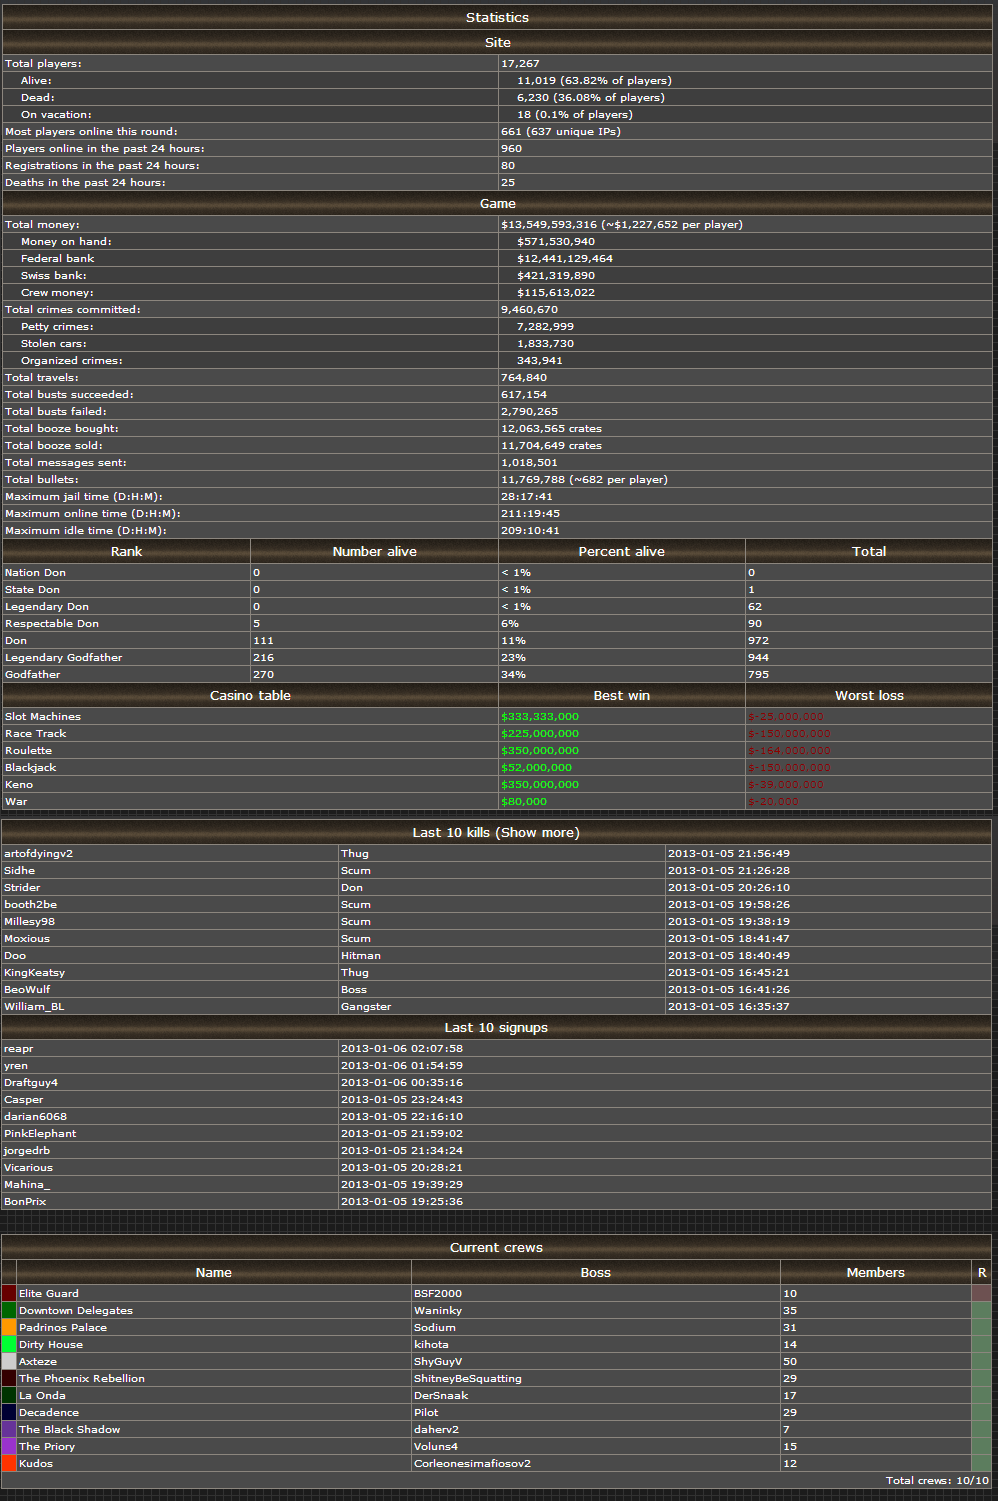The width and height of the screenshot is (998, 1501).
Task: Open killed player Millesy98's profile
Action: [30, 921]
